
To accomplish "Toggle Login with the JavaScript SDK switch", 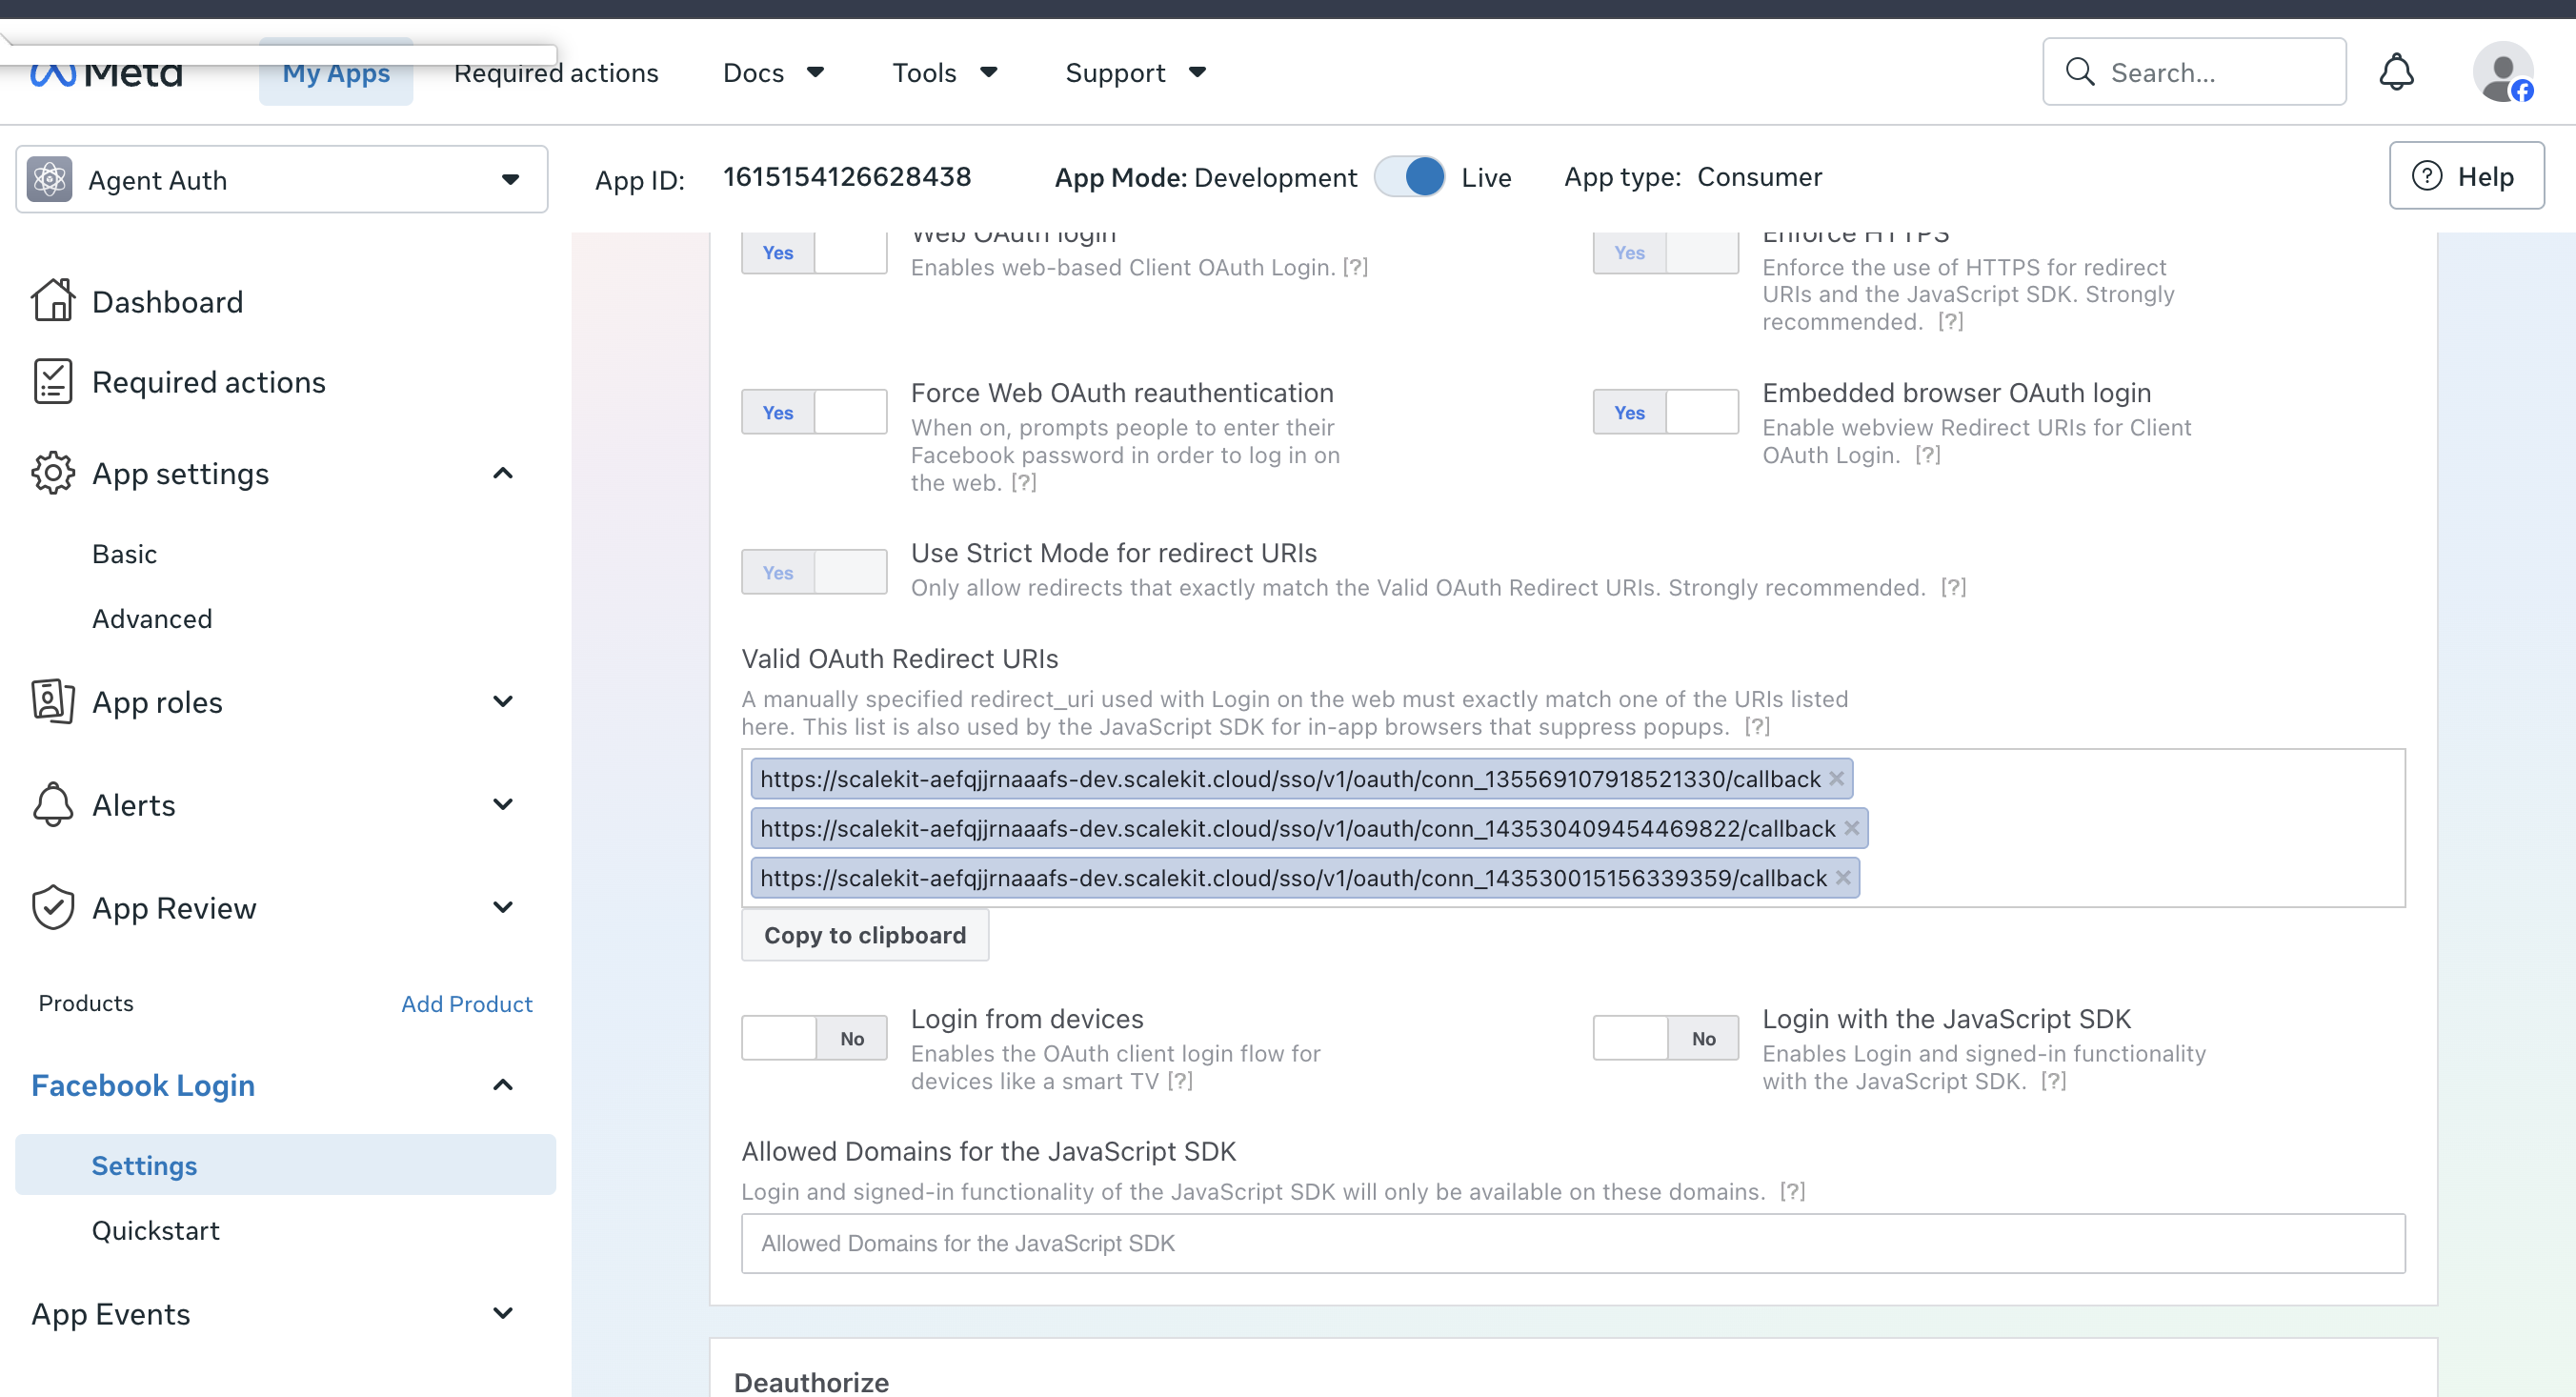I will click(x=1665, y=1037).
